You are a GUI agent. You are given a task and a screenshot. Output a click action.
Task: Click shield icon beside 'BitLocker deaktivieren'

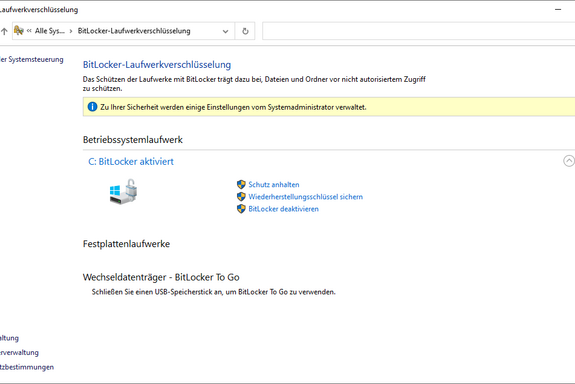coord(241,209)
